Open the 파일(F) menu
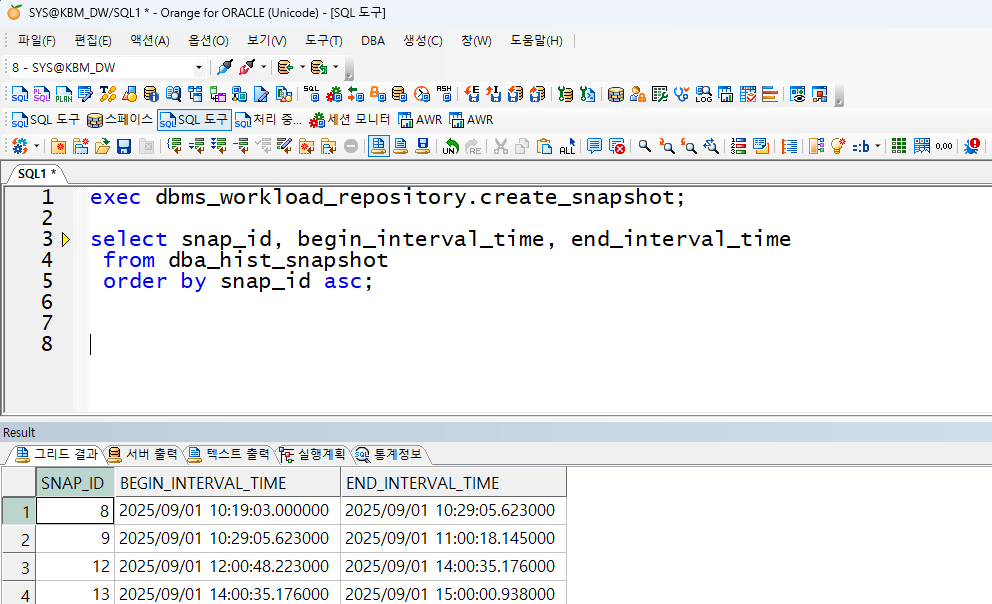 tap(37, 41)
